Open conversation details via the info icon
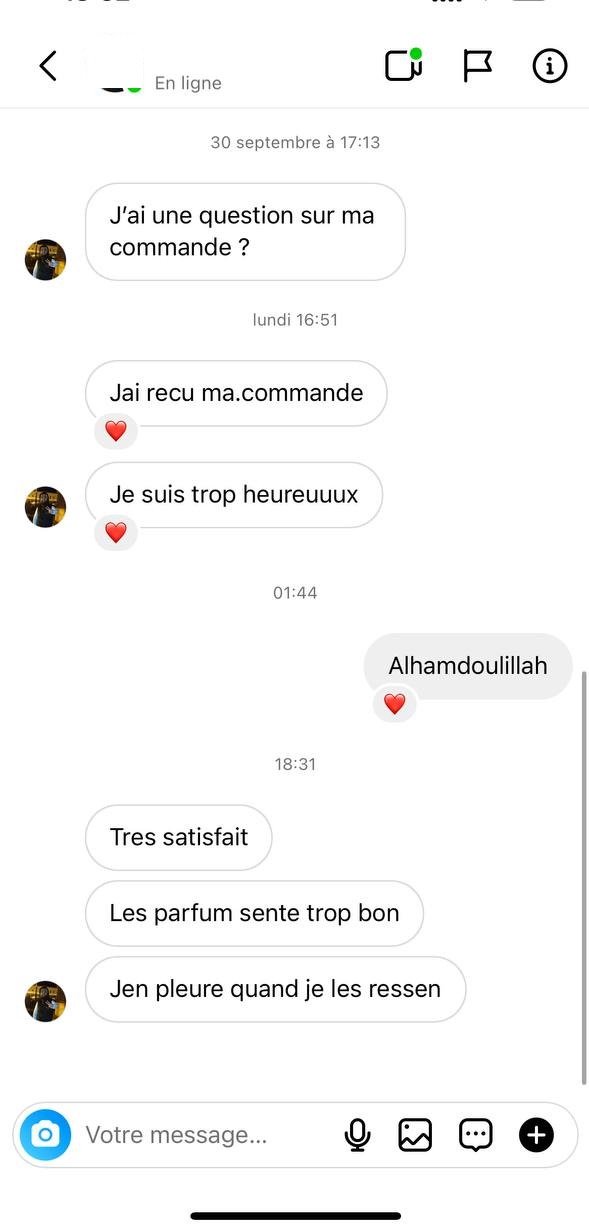The width and height of the screenshot is (589, 1232). coord(549,66)
